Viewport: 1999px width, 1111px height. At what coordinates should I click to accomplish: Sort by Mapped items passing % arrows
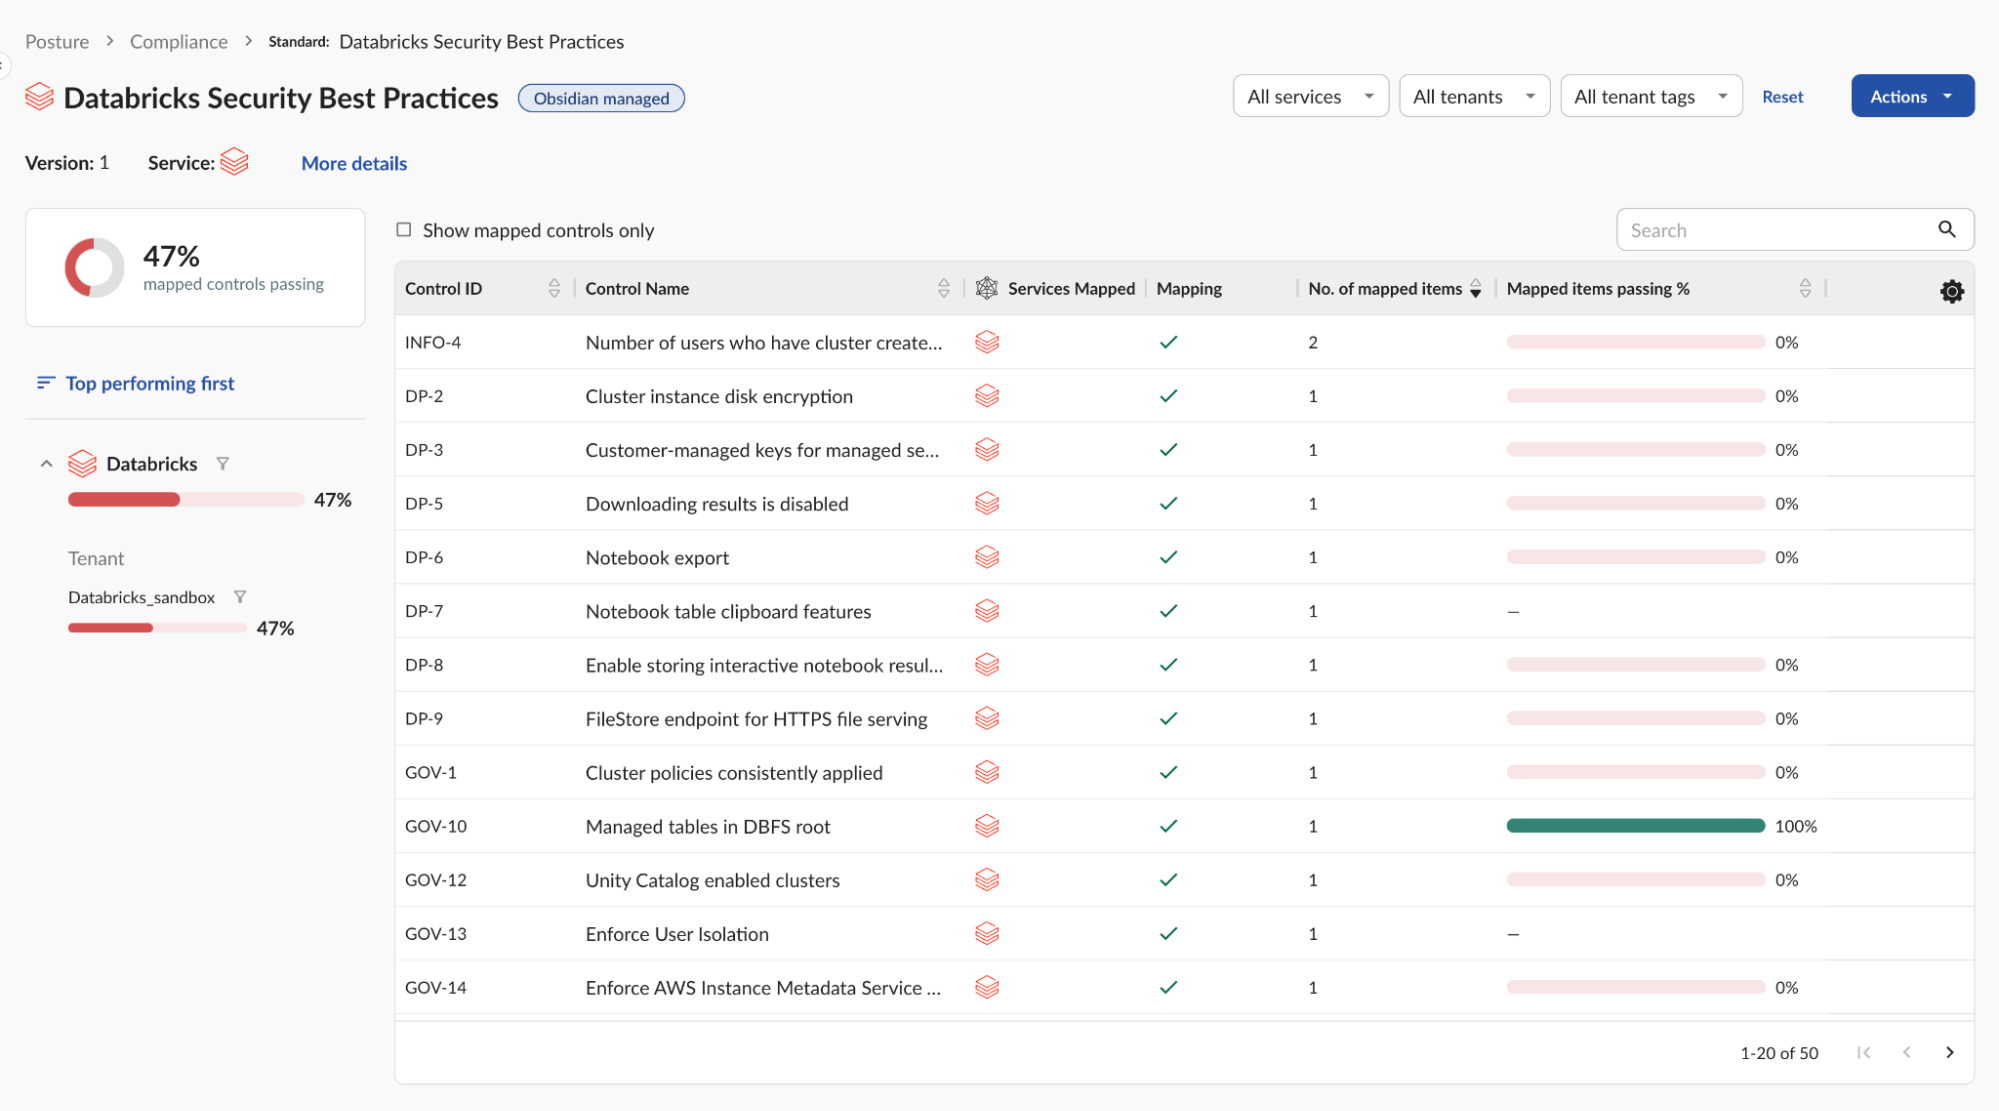pyautogui.click(x=1804, y=288)
